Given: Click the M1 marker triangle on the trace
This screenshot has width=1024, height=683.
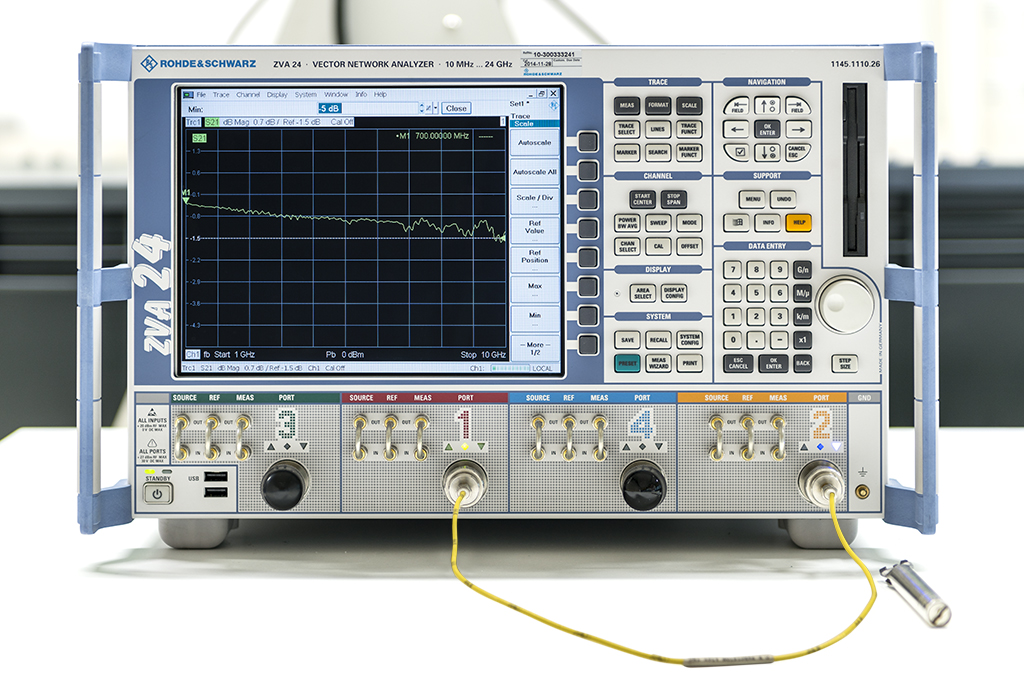Looking at the screenshot, I should (x=186, y=199).
